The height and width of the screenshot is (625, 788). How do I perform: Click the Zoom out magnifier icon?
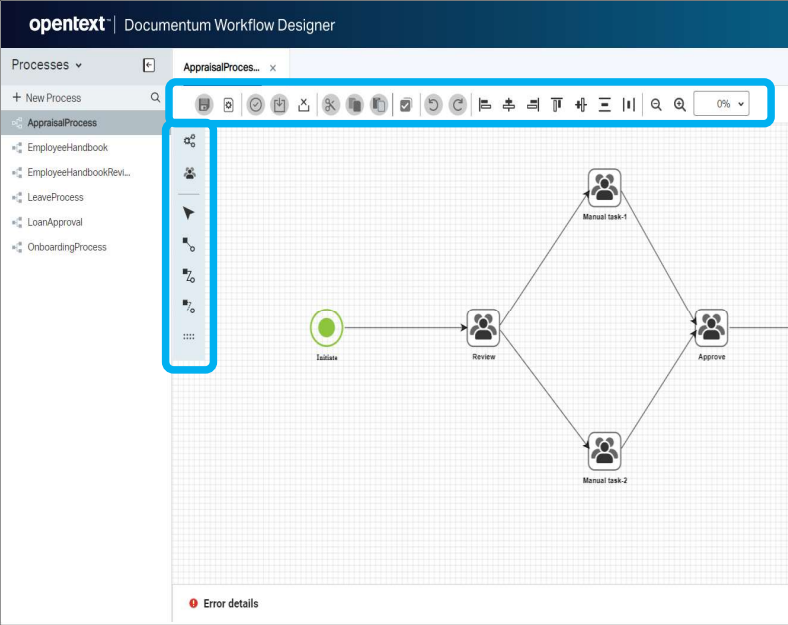pos(656,104)
